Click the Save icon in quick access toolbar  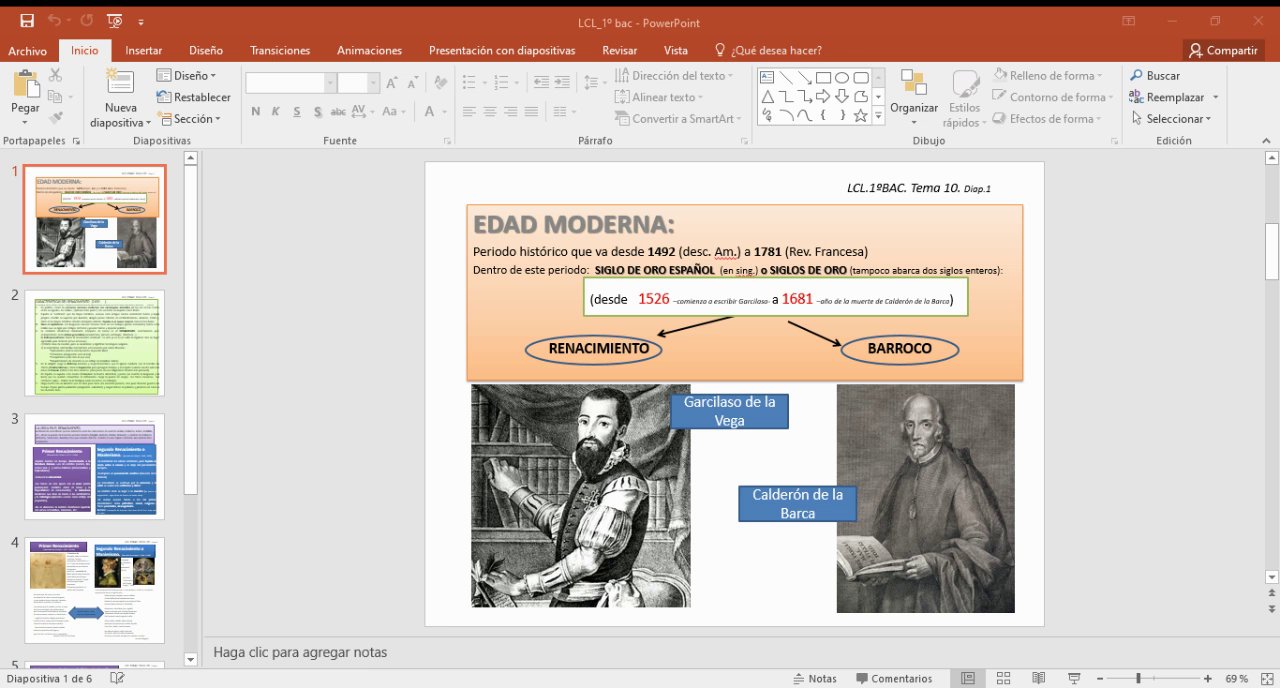click(x=26, y=21)
